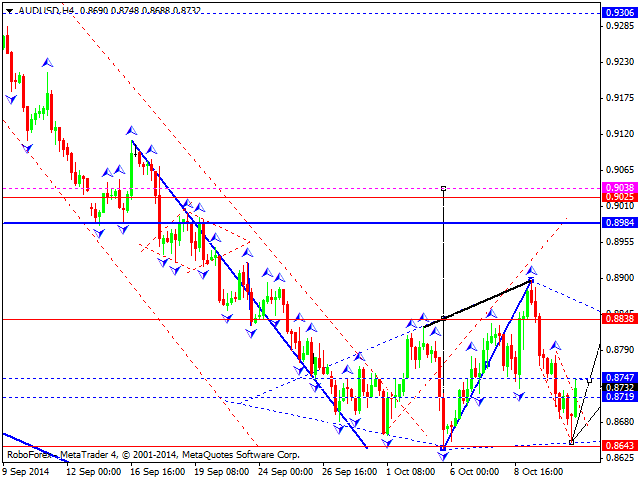Select the current price 0.8732 label
This screenshot has width=640, height=480.
(x=620, y=387)
